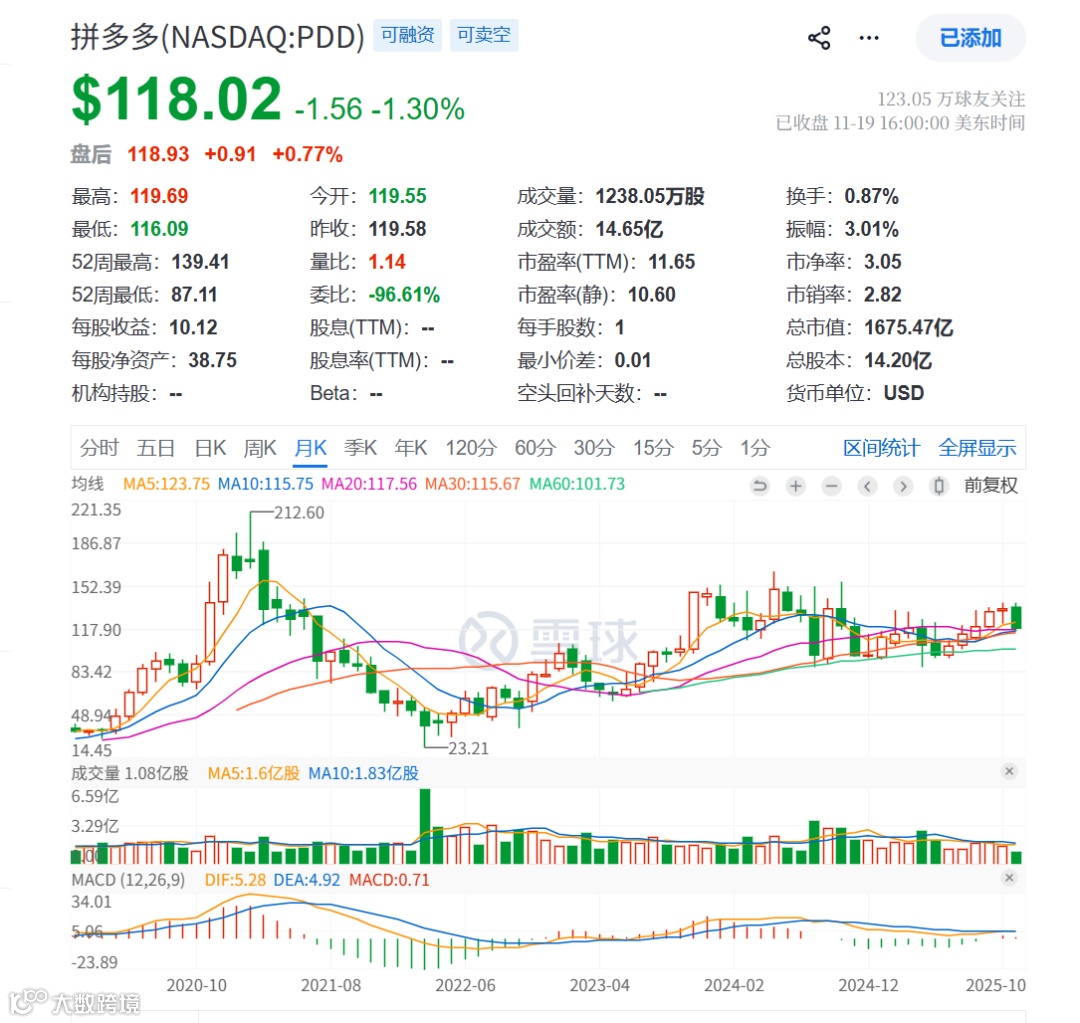The height and width of the screenshot is (1023, 1080).
Task: Click the volume MA10:1.83亿股 label
Action: [363, 774]
